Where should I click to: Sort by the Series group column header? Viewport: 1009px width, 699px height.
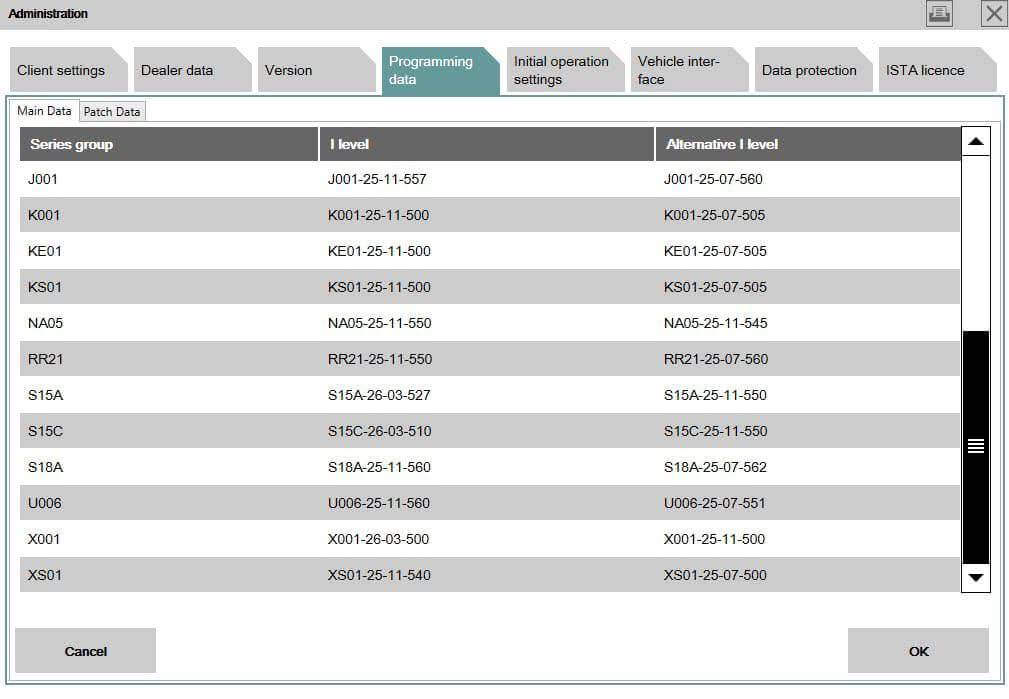point(168,144)
